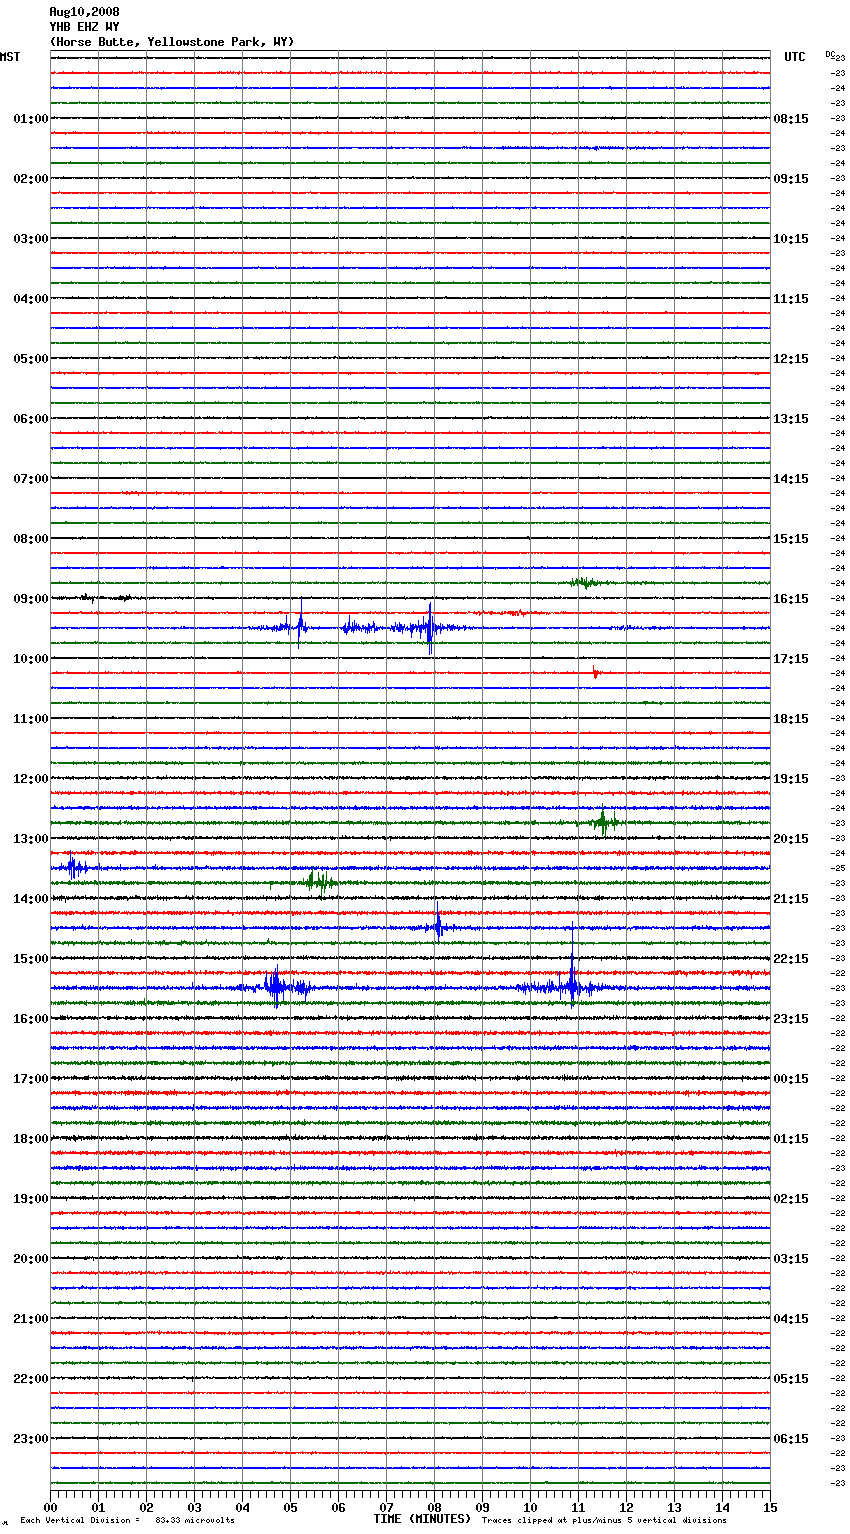This screenshot has height=1534, width=850.
Task: Click the blue spike on the 14:00 MST blue trace
Action: (438, 925)
